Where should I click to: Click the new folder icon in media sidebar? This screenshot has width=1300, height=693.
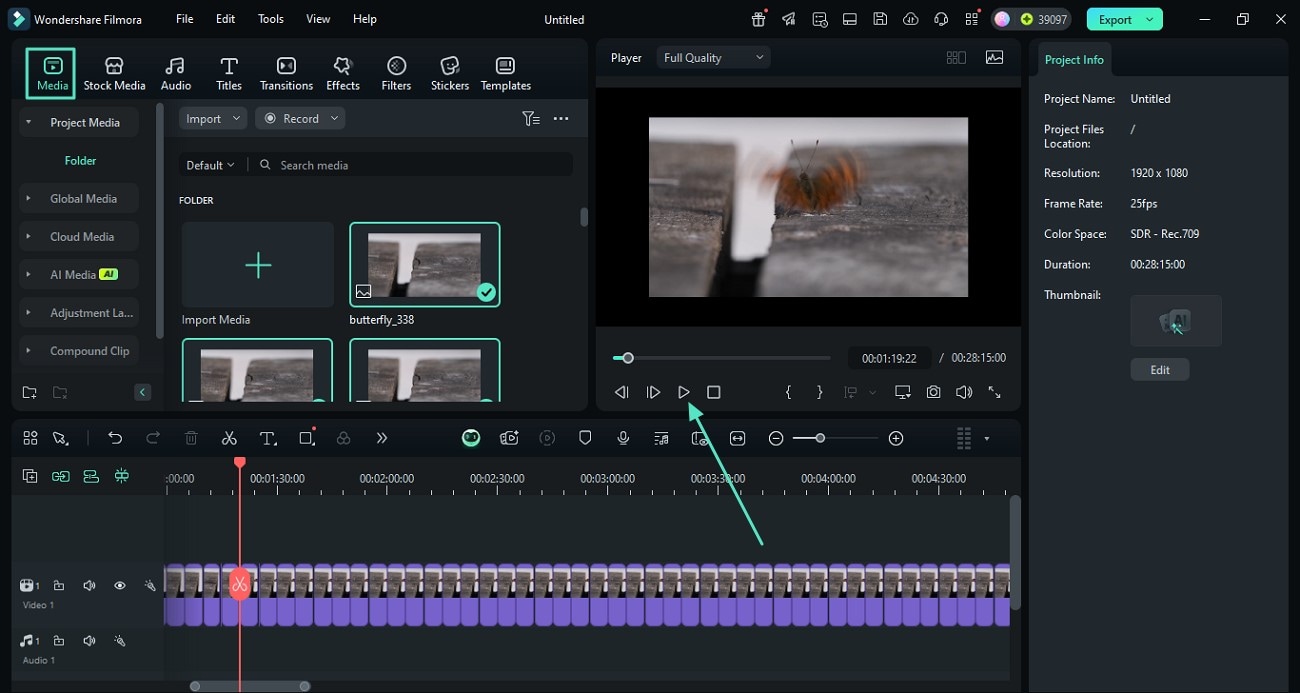click(29, 392)
